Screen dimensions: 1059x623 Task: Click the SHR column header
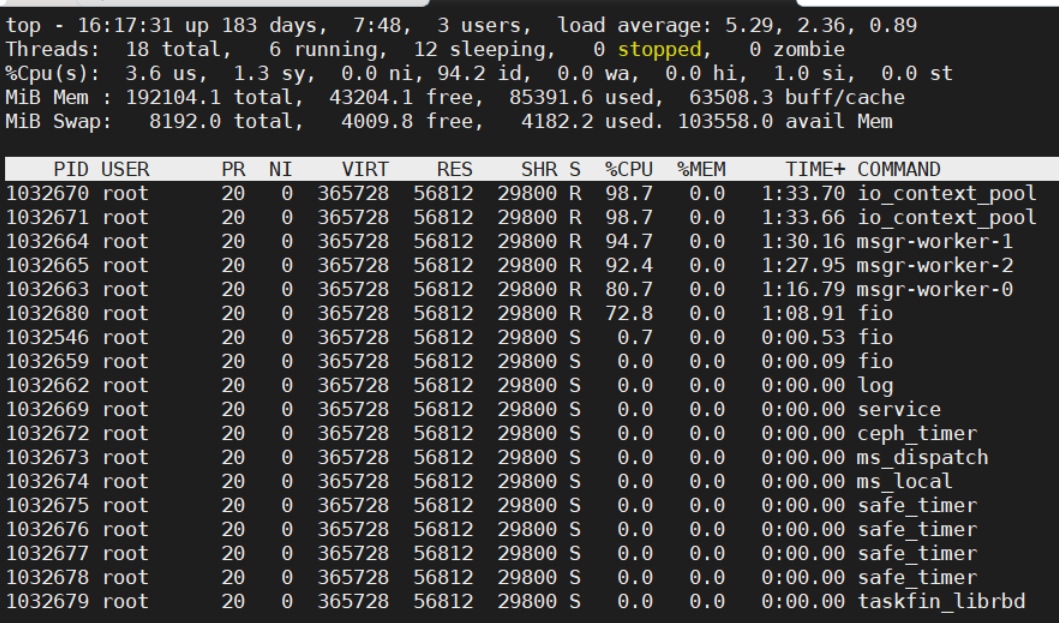(x=539, y=169)
